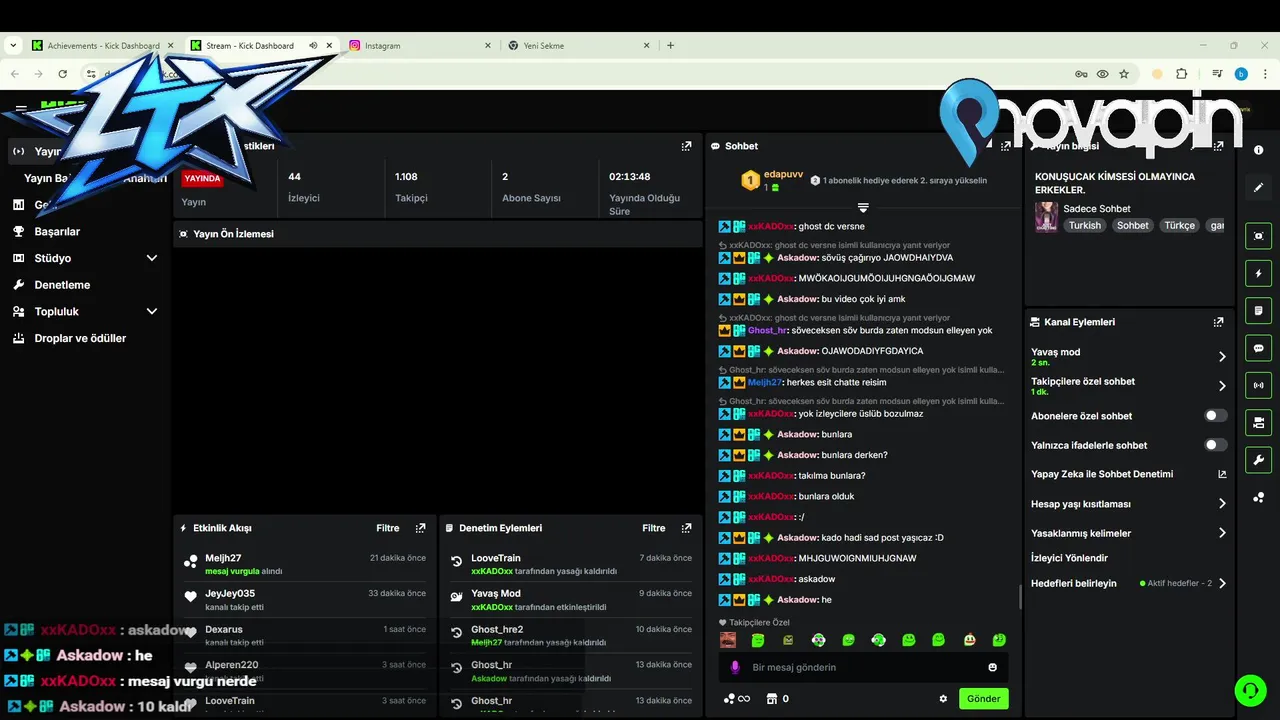The height and width of the screenshot is (720, 1280).
Task: Pop out the Denetim Eylemleri panel
Action: click(686, 528)
